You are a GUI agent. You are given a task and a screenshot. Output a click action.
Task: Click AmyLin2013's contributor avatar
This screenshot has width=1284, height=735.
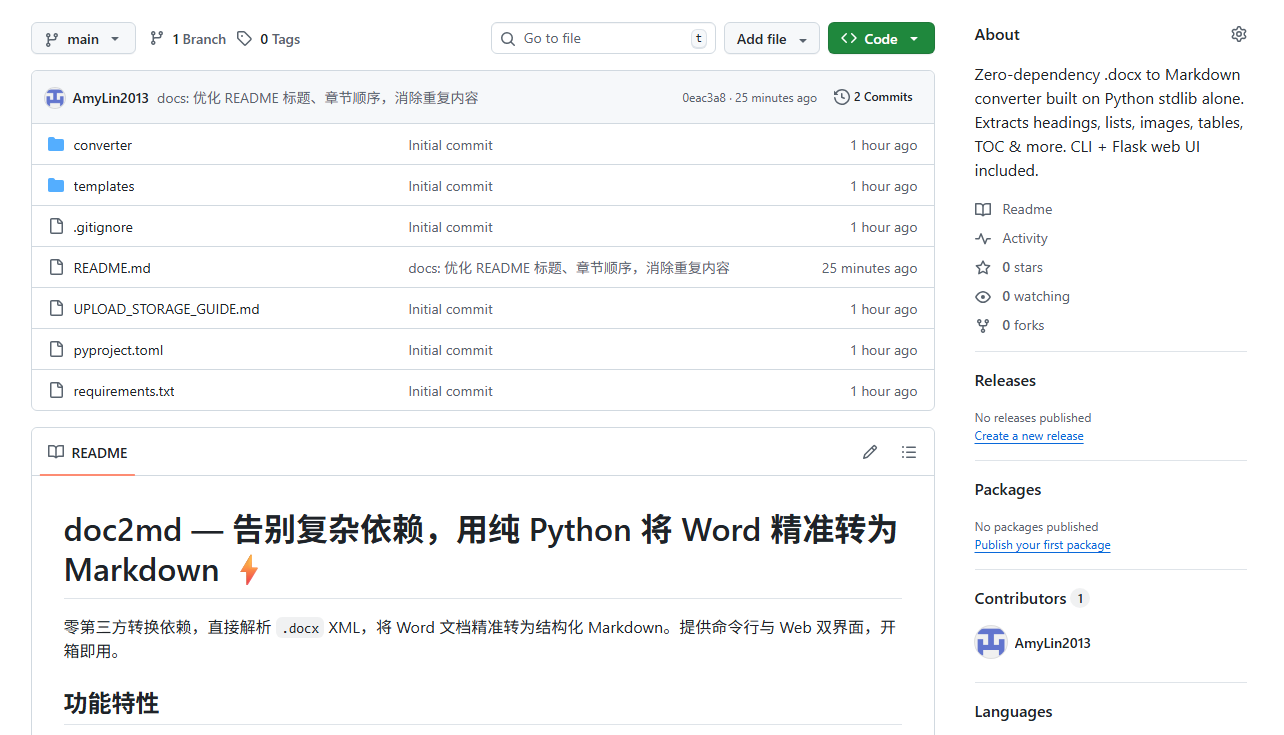pyautogui.click(x=990, y=643)
